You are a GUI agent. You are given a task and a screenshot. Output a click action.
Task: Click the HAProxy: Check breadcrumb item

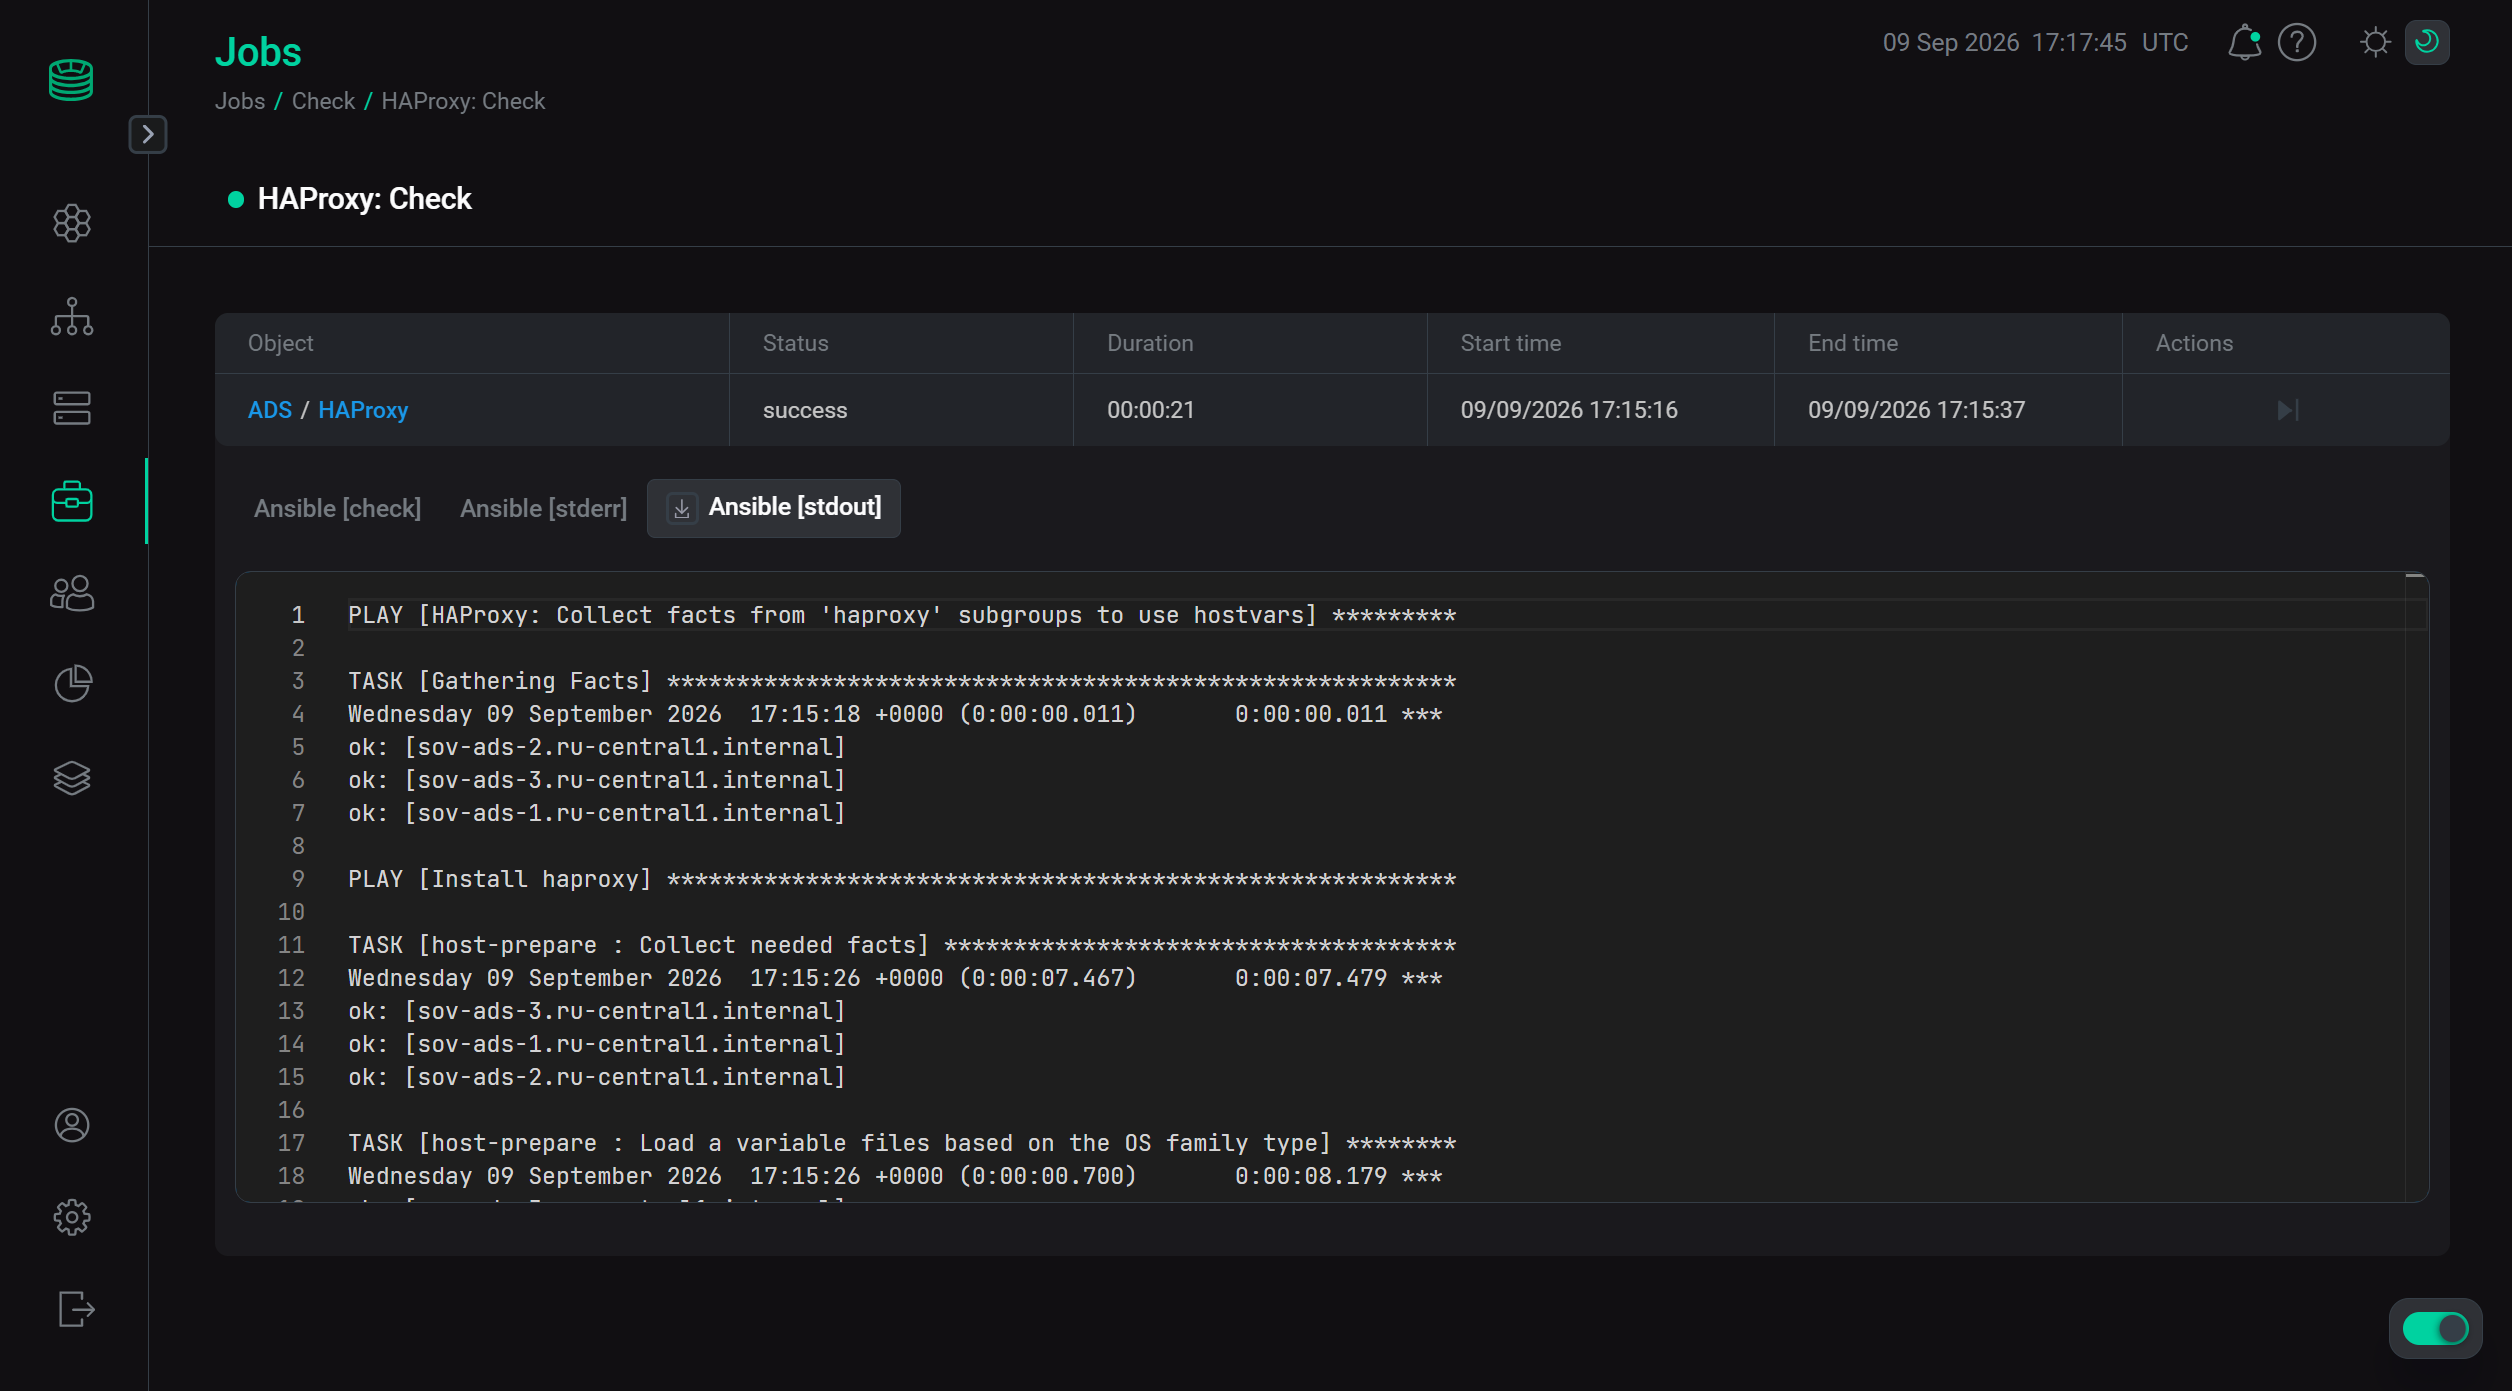click(x=463, y=101)
